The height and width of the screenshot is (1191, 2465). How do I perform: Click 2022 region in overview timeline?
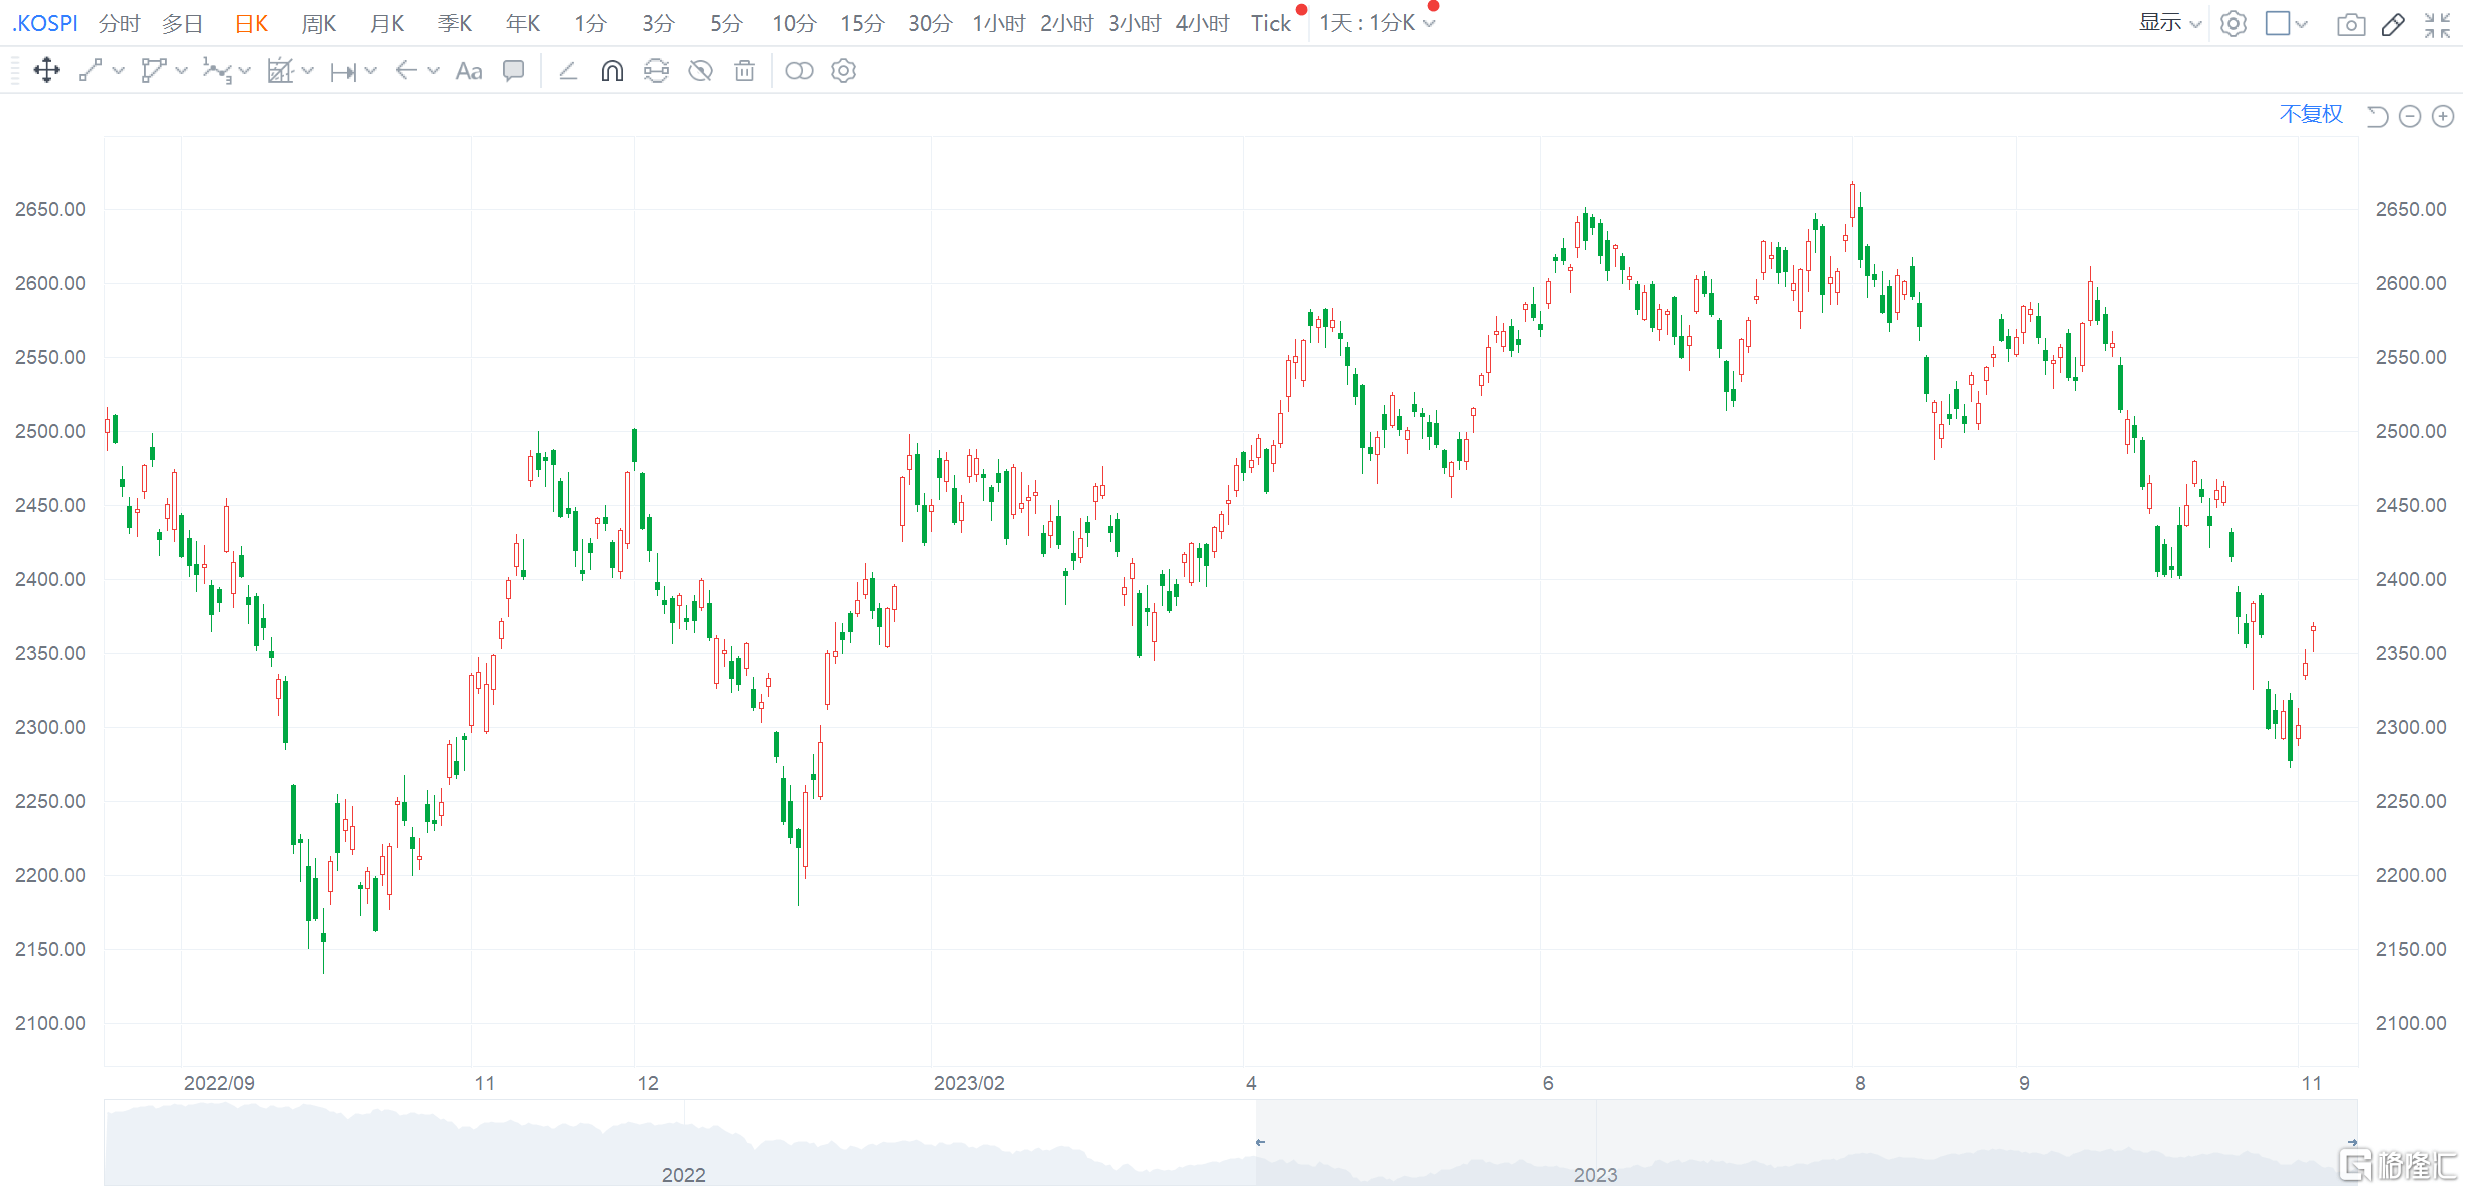click(x=683, y=1175)
